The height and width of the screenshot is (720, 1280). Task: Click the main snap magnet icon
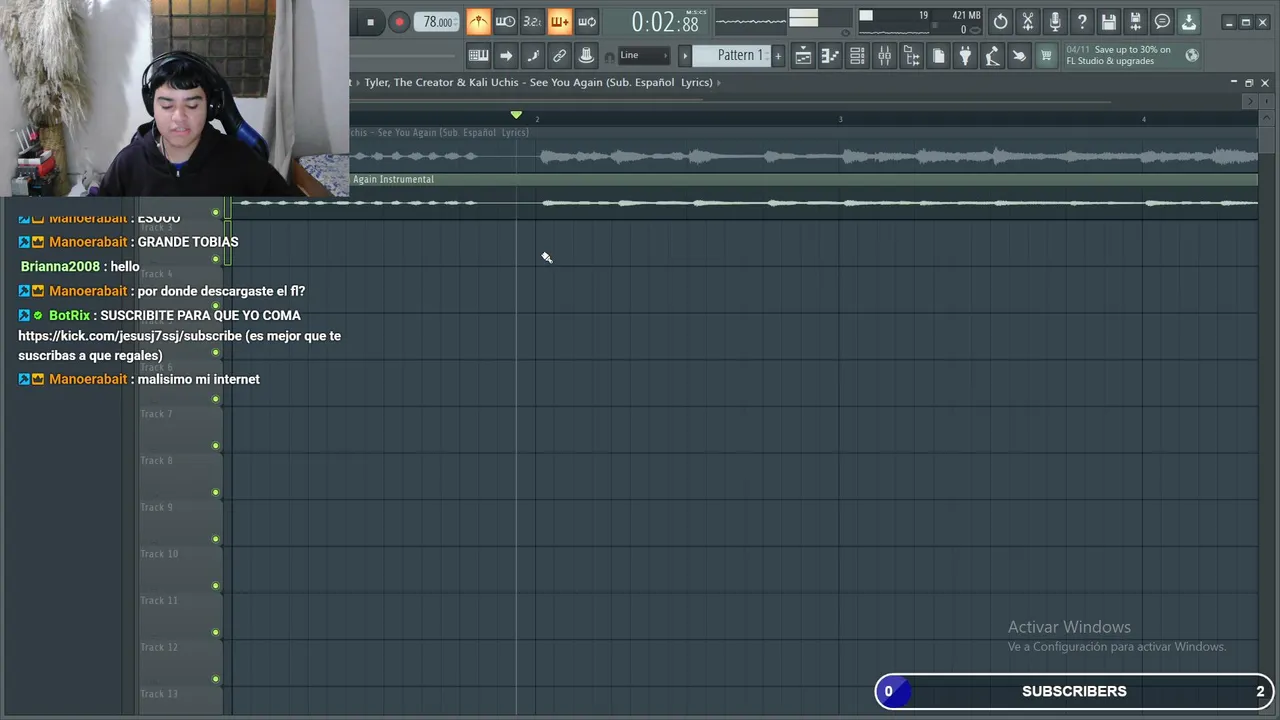609,57
